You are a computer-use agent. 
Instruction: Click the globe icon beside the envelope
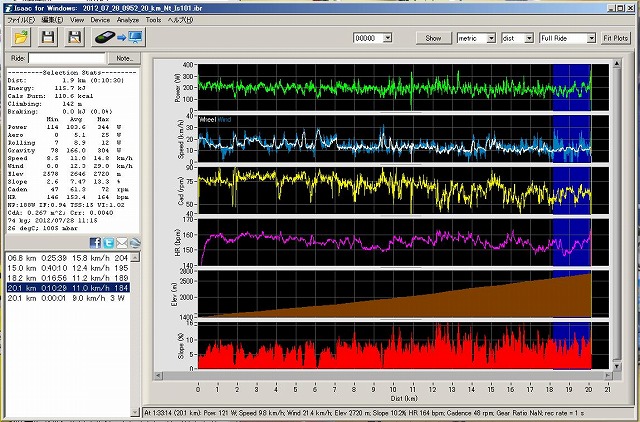[x=134, y=242]
